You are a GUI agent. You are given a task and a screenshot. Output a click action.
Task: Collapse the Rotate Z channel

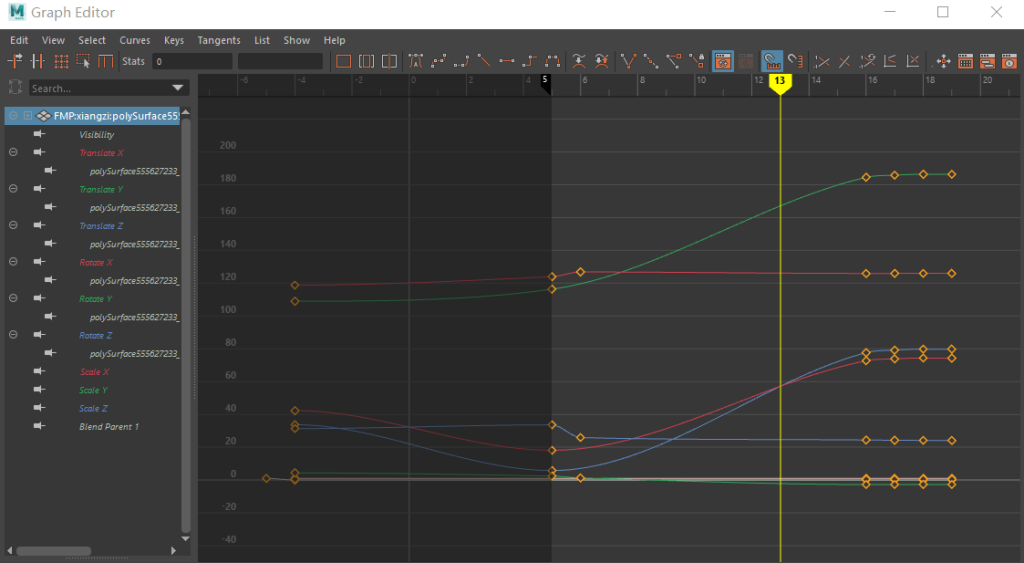(13, 335)
